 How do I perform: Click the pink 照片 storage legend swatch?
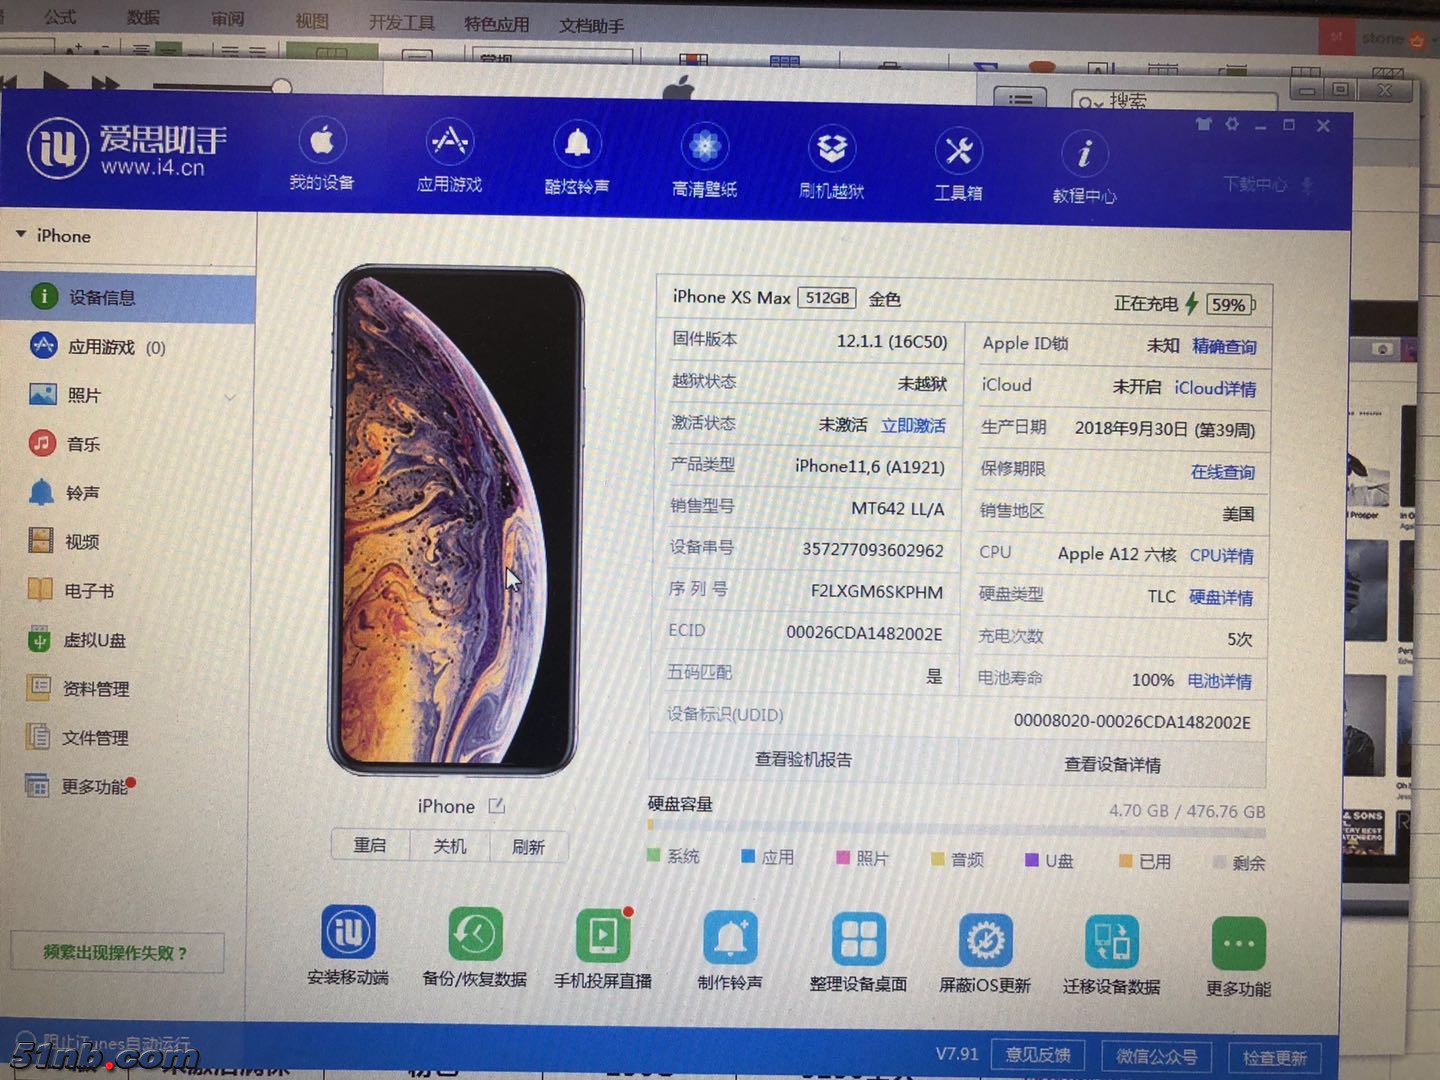[x=843, y=857]
